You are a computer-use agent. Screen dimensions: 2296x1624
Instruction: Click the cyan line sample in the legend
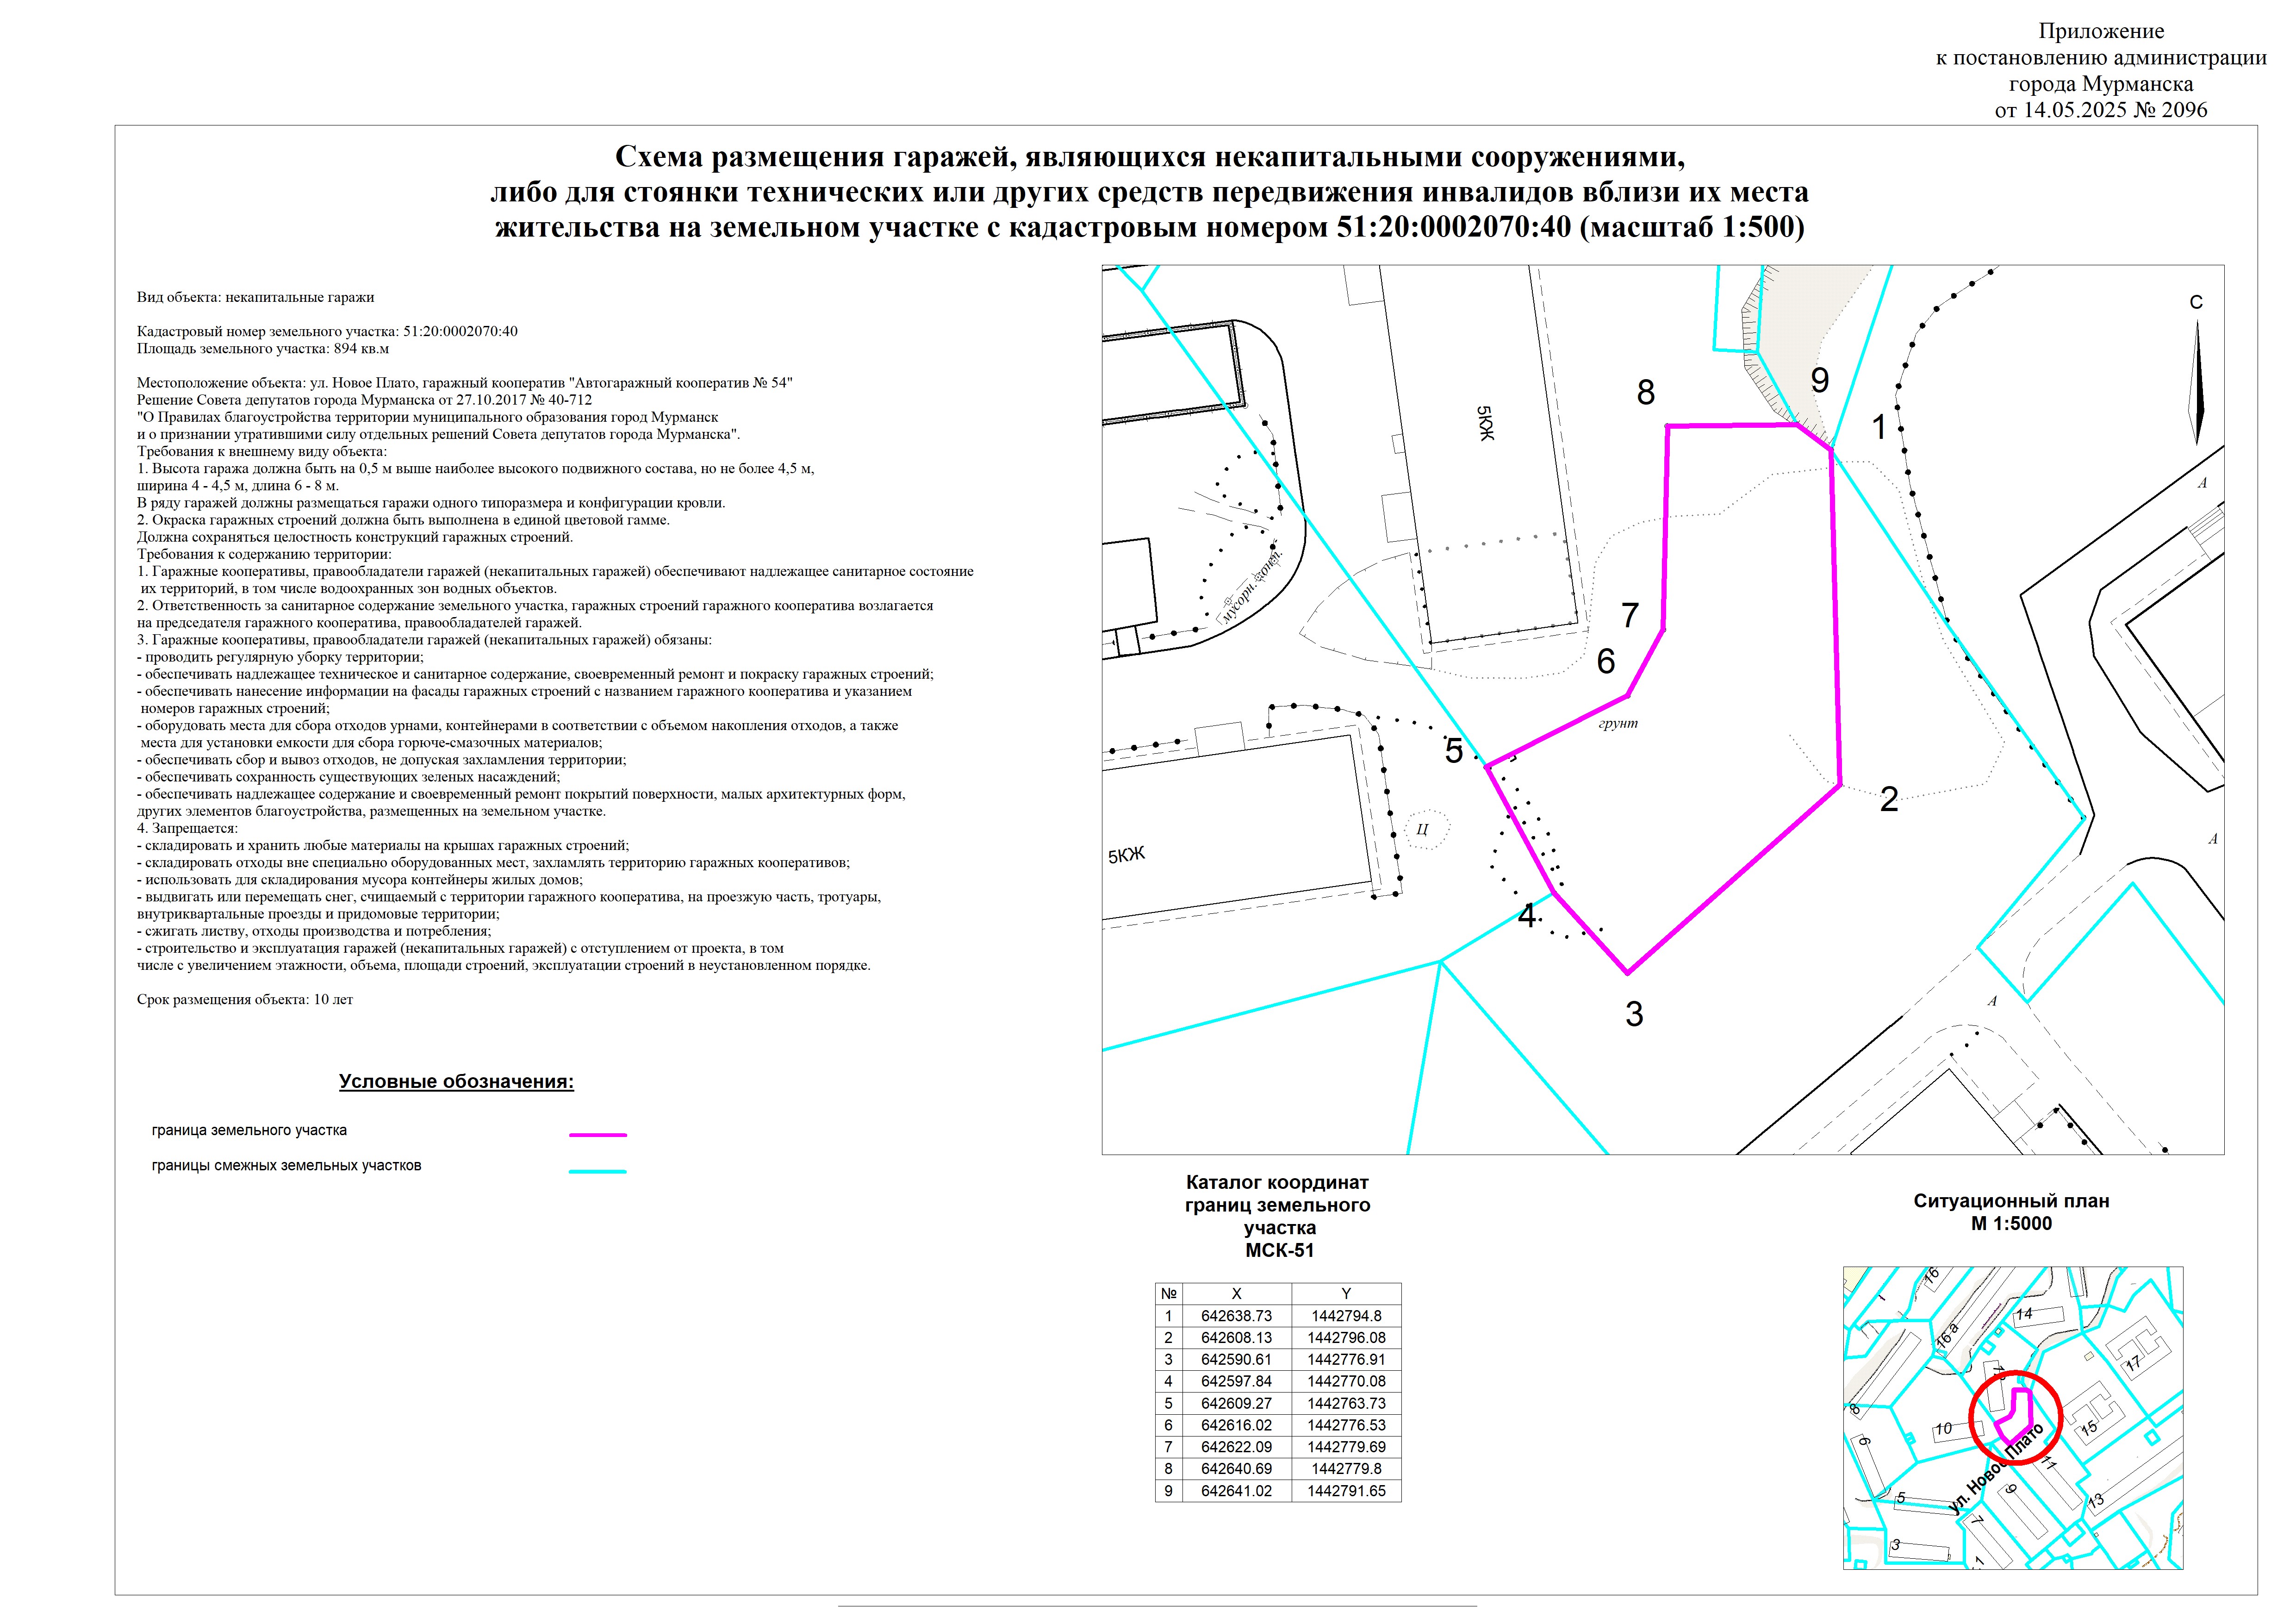click(x=597, y=1171)
